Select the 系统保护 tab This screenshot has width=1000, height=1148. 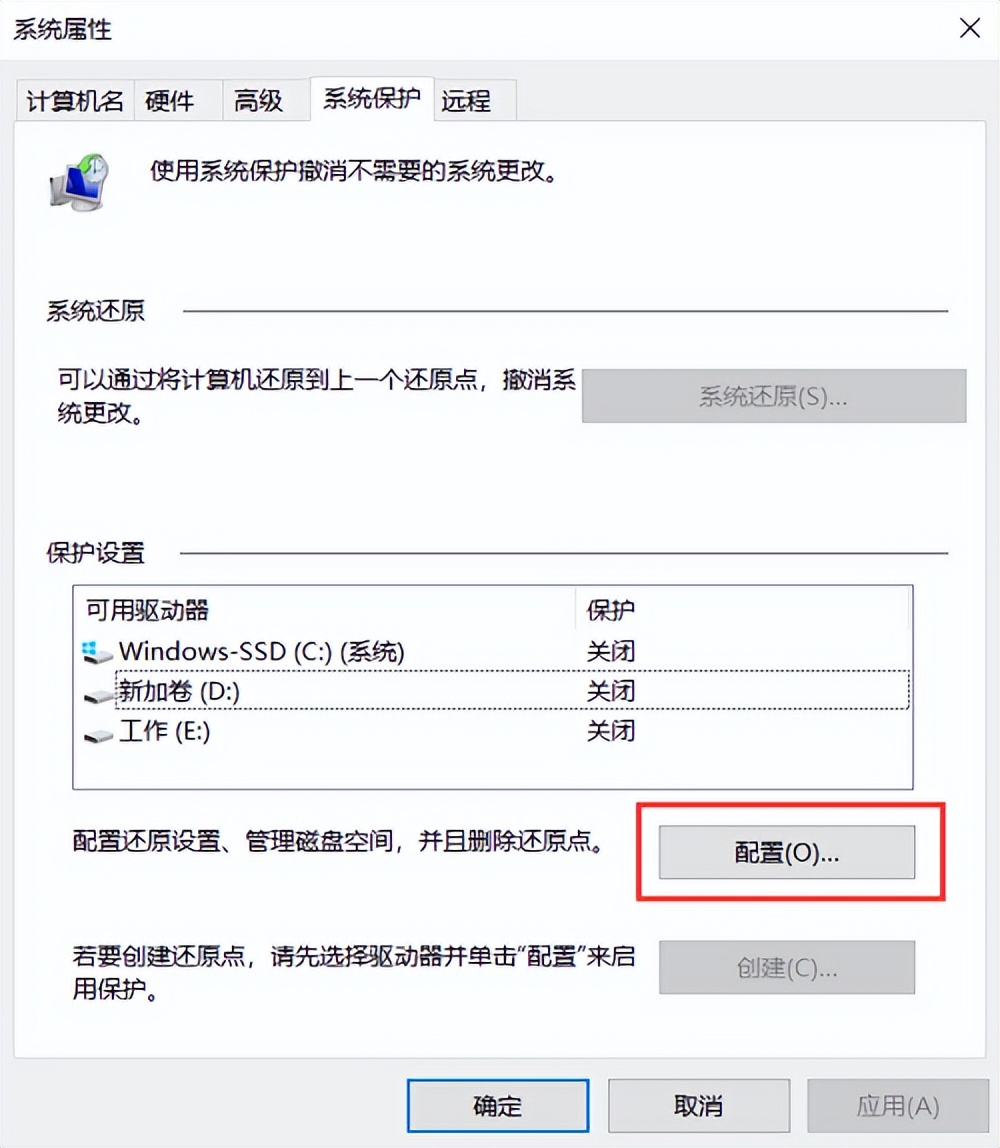tap(371, 100)
